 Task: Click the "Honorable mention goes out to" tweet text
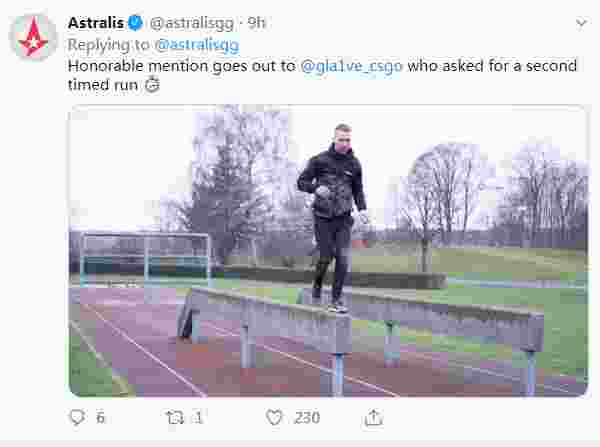182,66
